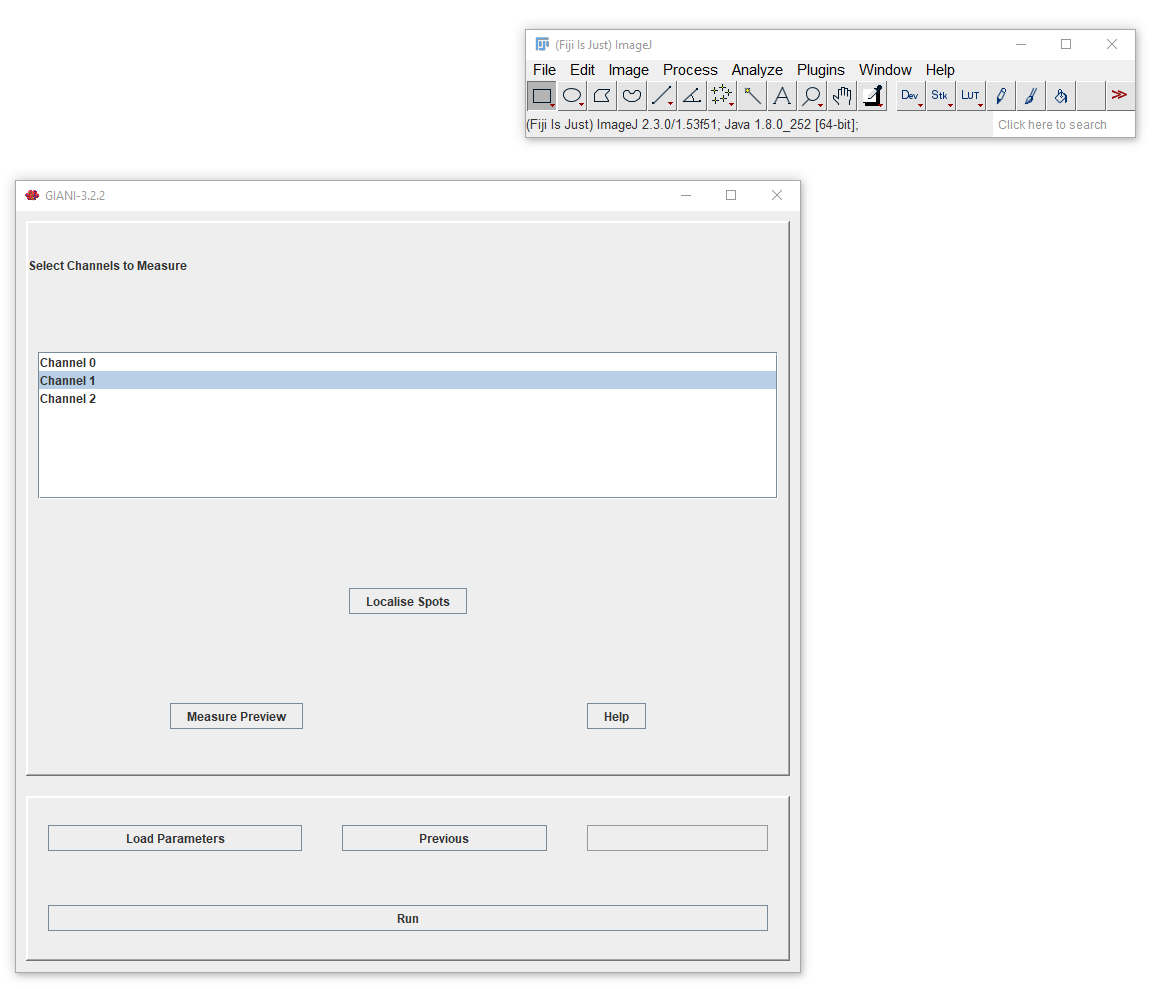
Task: Select the Polygon selection tool
Action: coord(602,96)
